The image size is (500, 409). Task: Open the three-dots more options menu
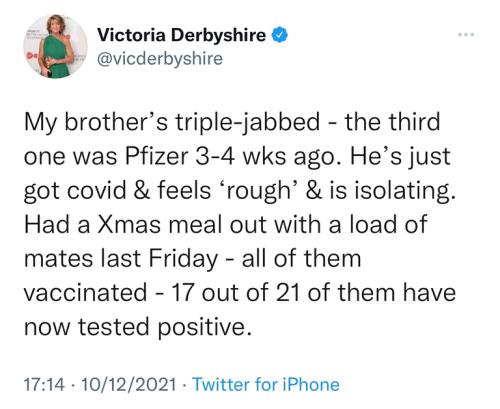point(466,35)
